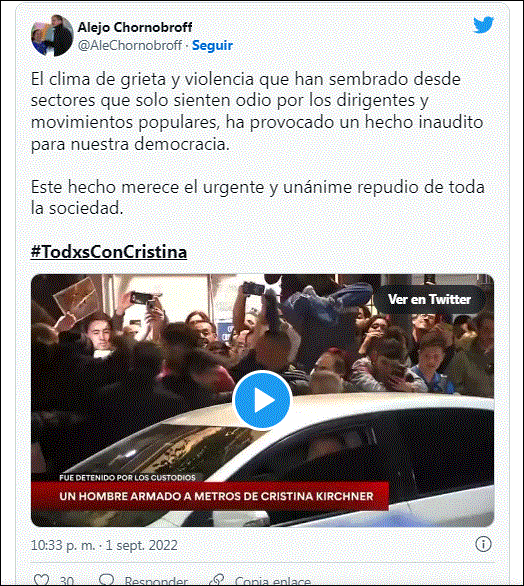The width and height of the screenshot is (524, 586).
Task: Click the chain link icon
Action: tap(217, 580)
